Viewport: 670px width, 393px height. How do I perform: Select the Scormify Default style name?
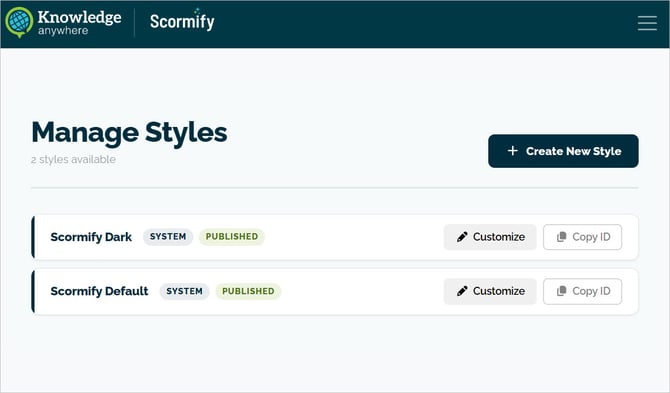click(x=99, y=291)
